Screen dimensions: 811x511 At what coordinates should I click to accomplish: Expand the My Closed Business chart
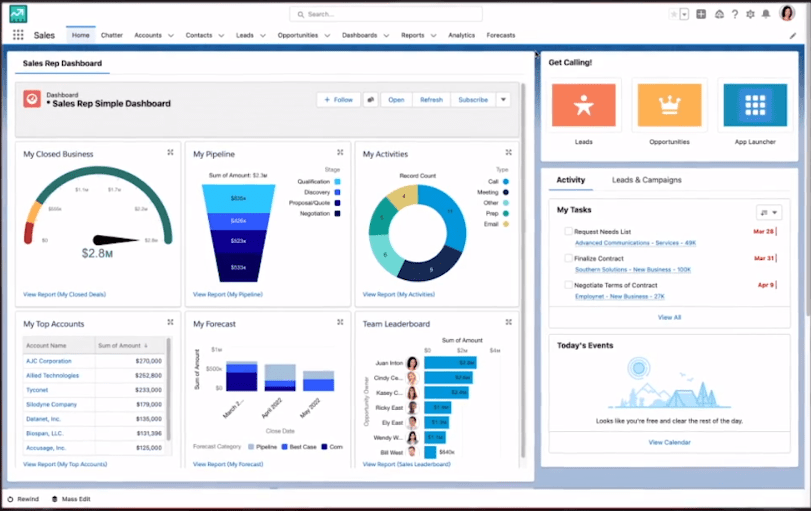pos(170,153)
